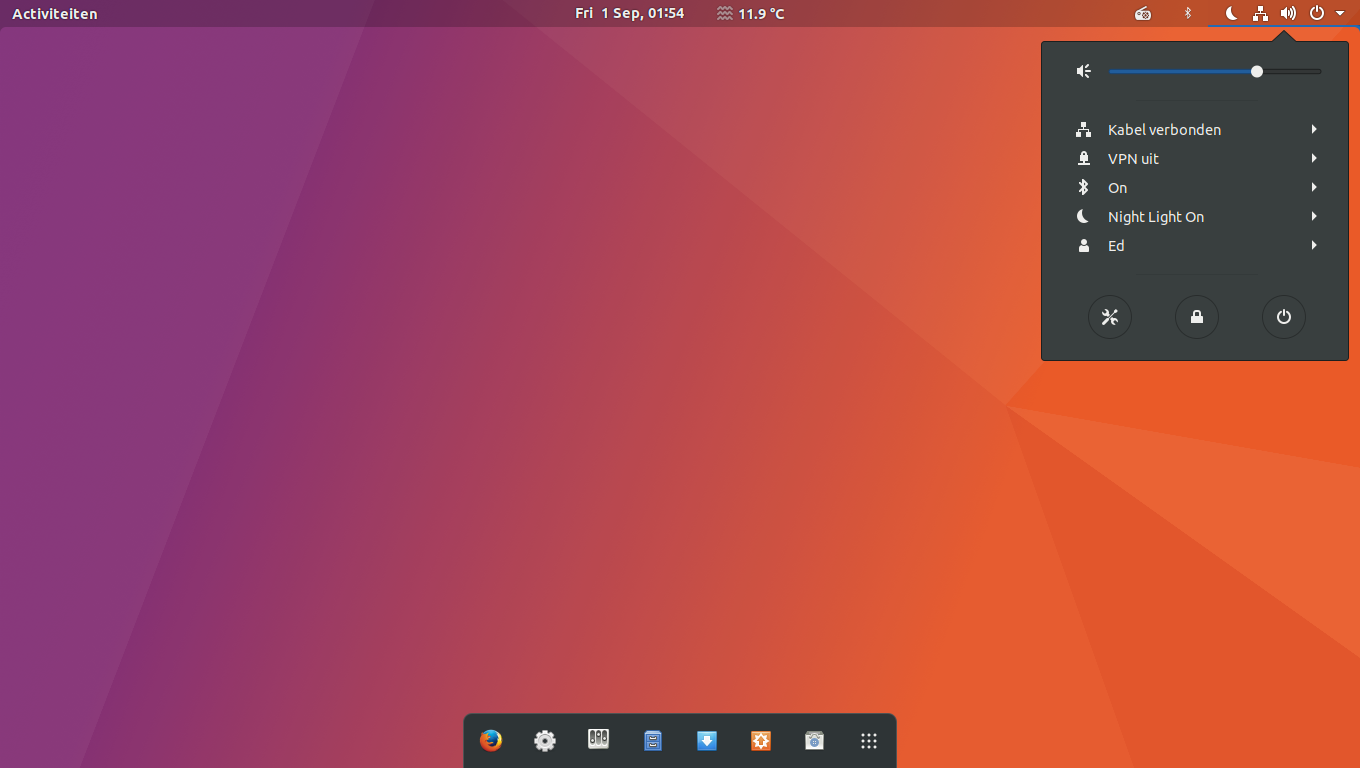Collapse system menu via top bar down arrow

point(1340,14)
